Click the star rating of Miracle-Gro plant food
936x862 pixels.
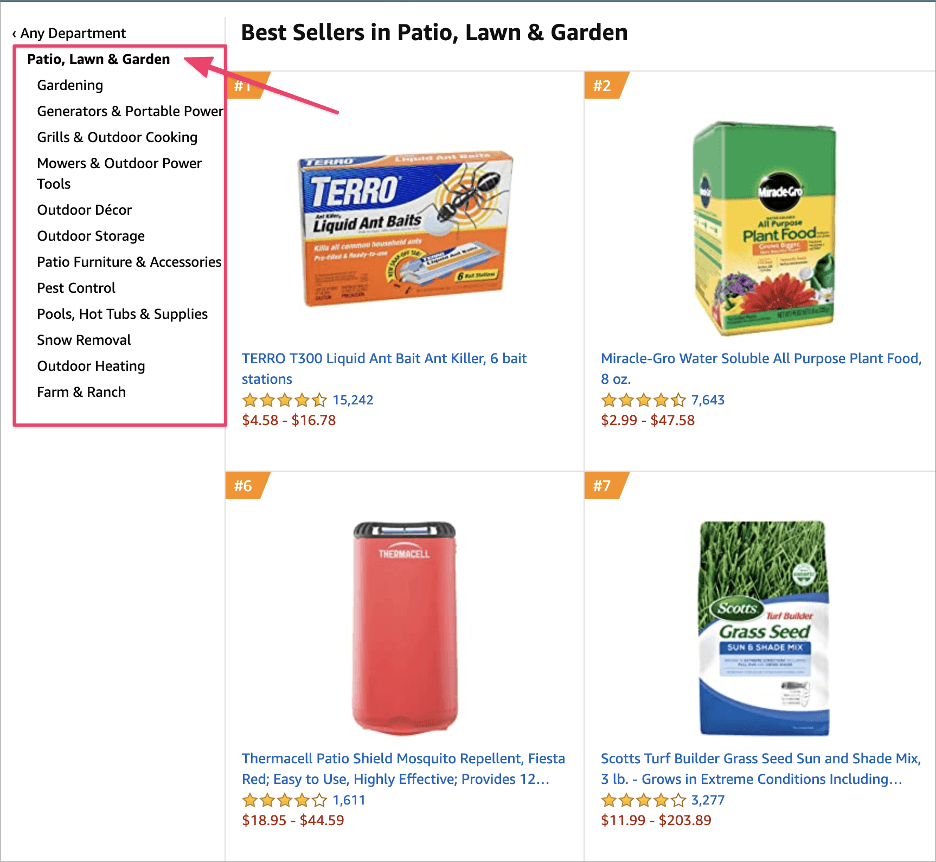pos(643,400)
